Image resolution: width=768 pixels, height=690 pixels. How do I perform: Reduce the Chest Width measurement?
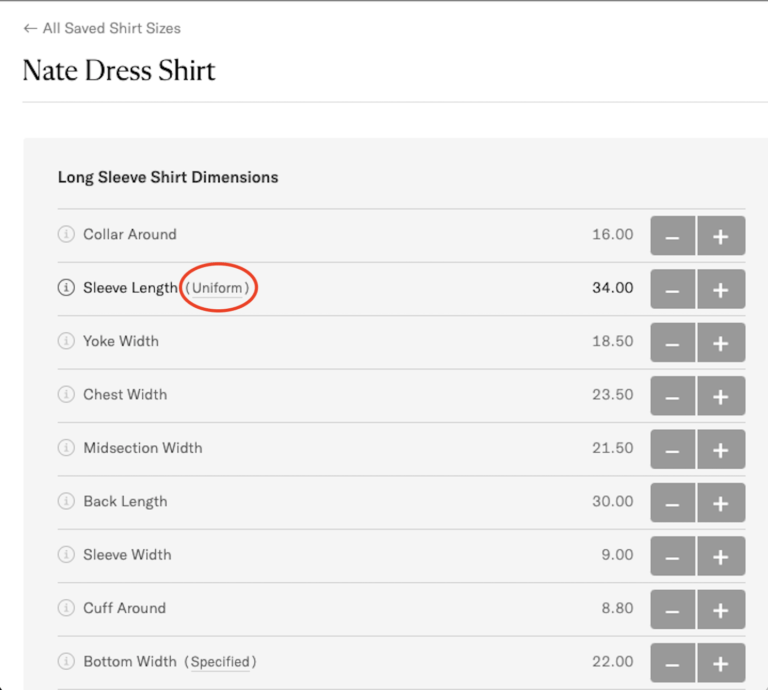[x=673, y=396]
